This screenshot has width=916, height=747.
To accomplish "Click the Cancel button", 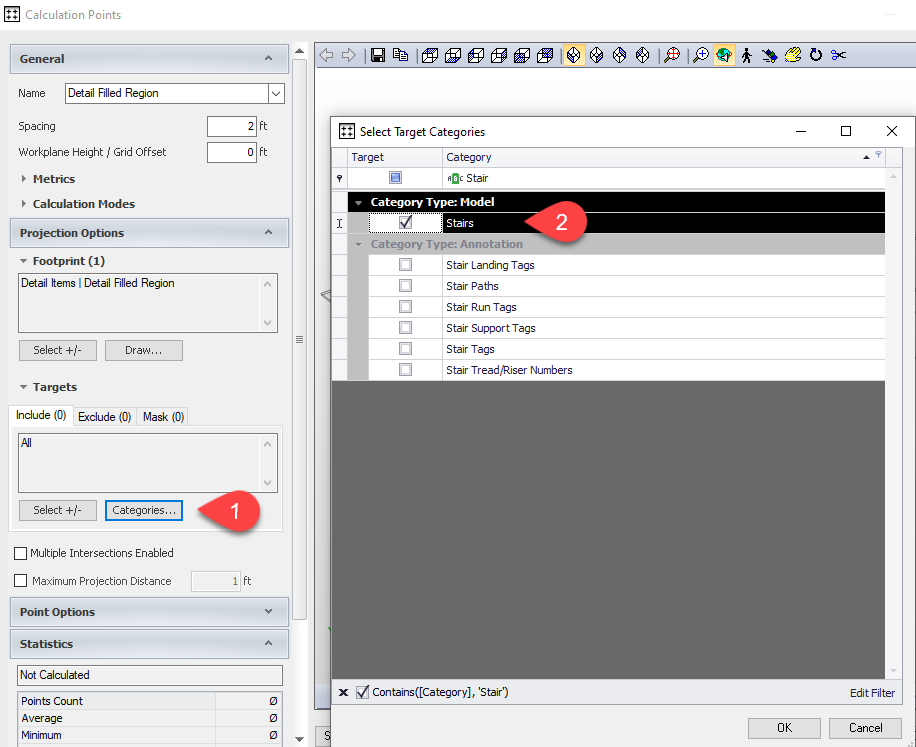I will point(865,728).
